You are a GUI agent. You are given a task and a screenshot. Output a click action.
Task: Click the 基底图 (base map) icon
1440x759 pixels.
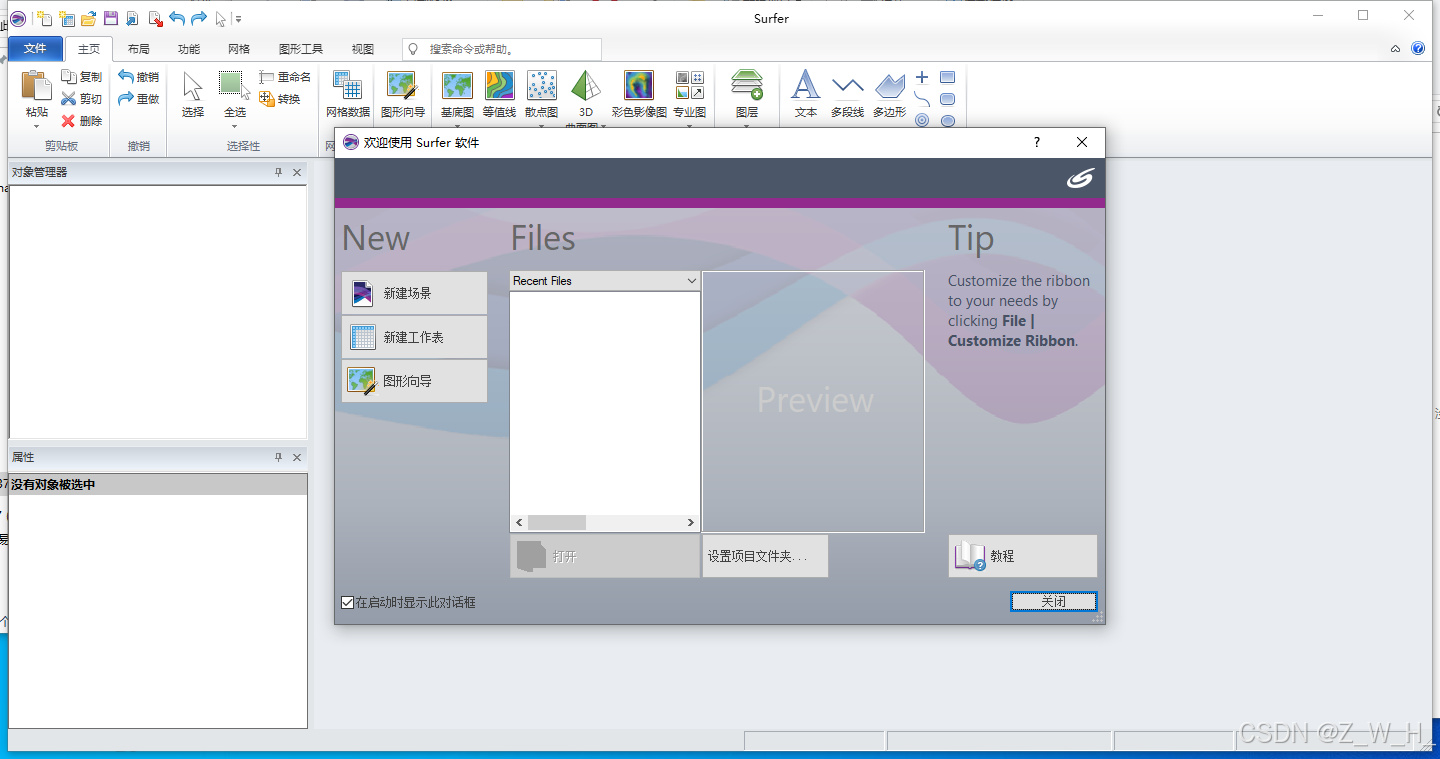click(457, 85)
